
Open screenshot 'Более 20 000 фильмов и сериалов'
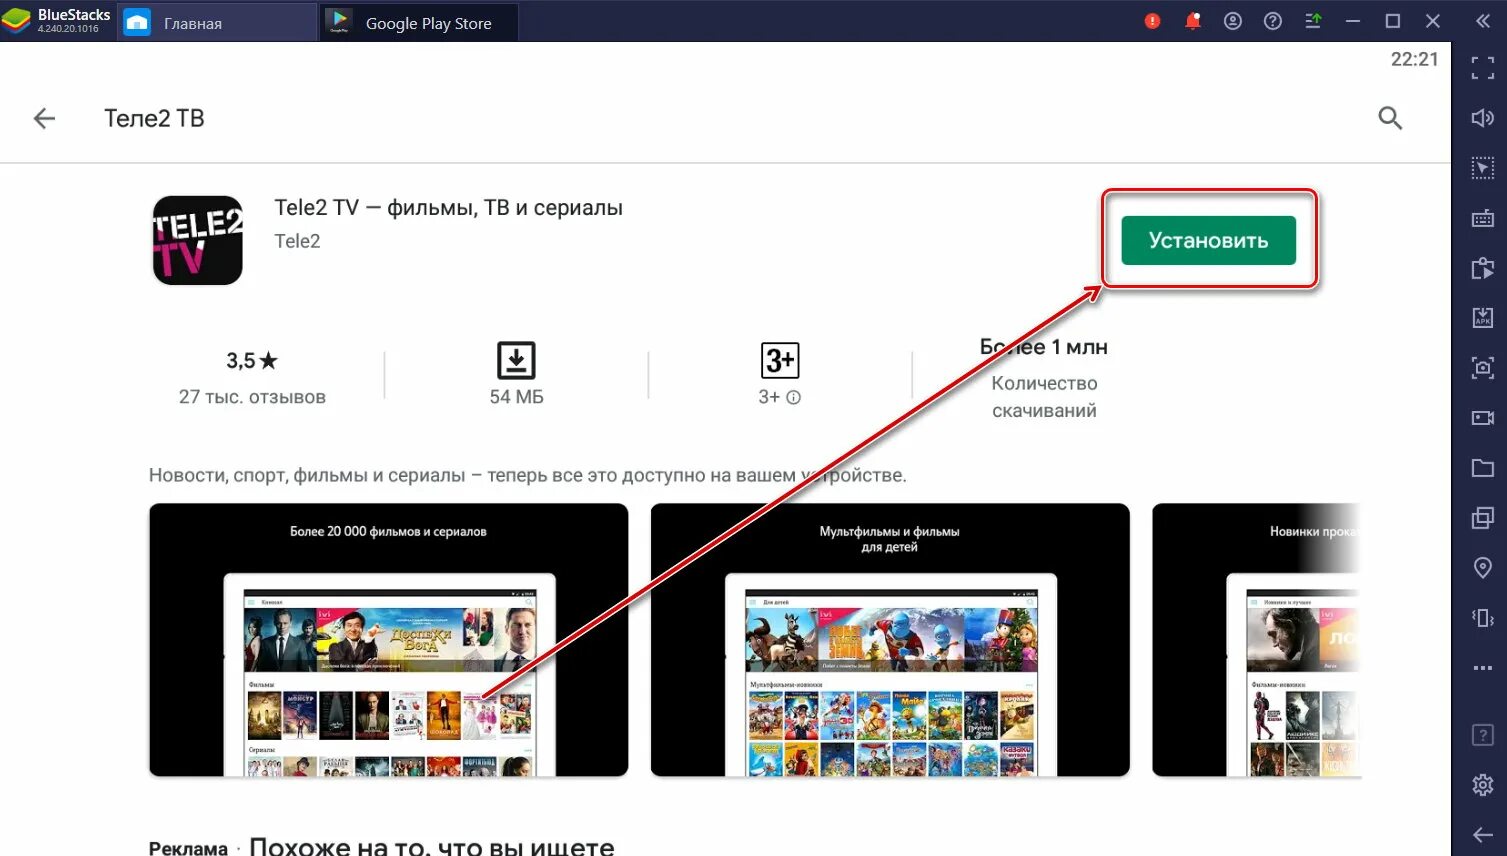pos(389,640)
